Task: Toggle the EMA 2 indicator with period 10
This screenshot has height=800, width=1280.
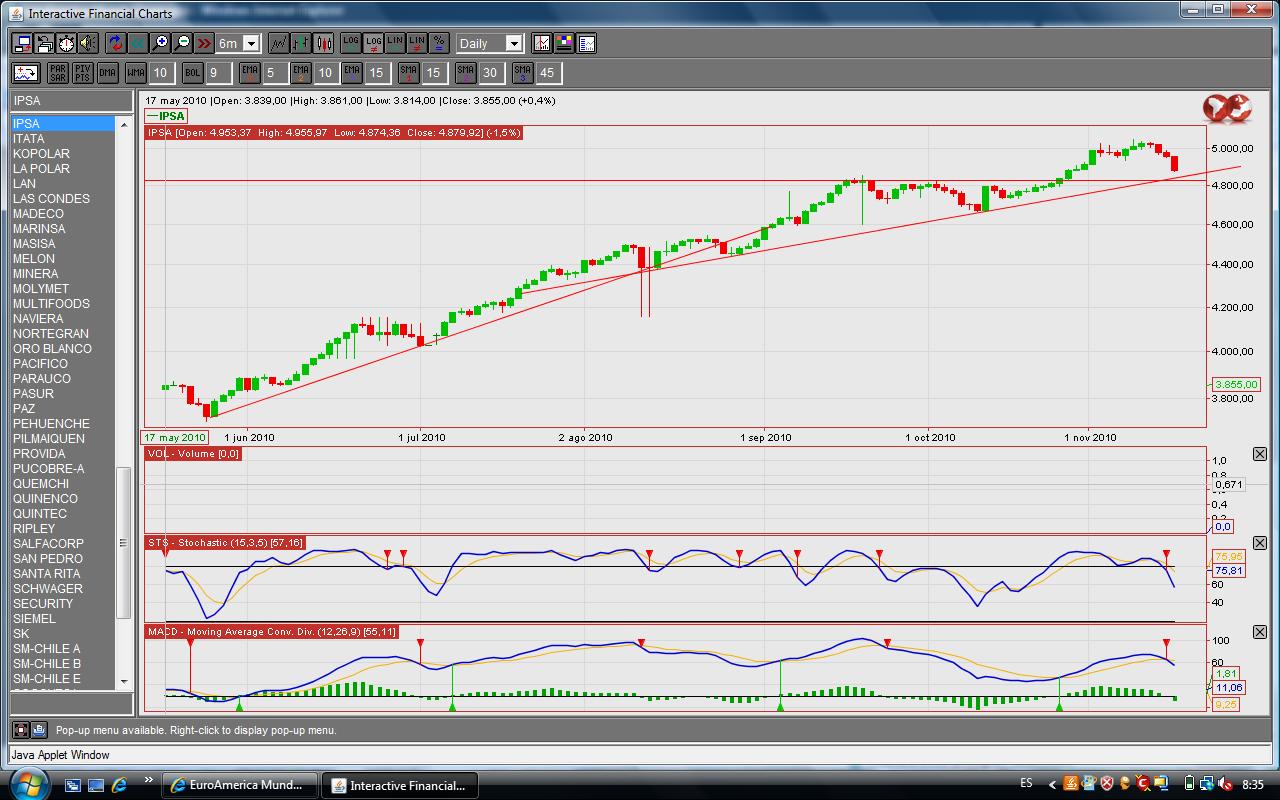Action: coord(301,73)
